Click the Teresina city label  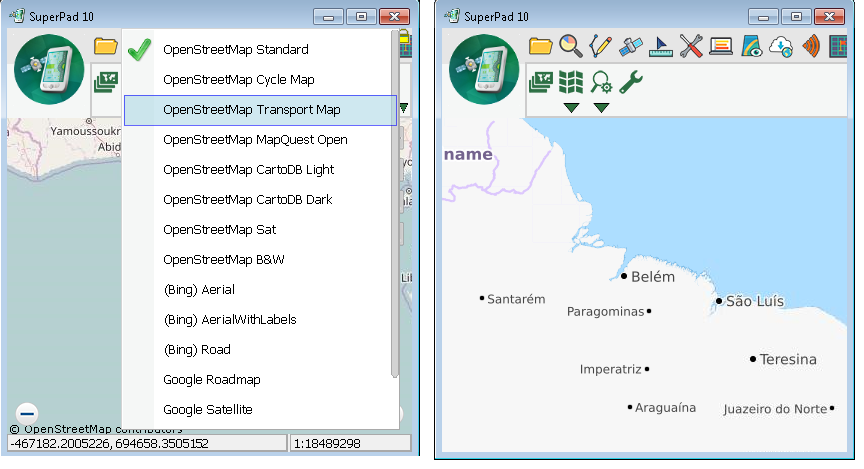coord(788,359)
